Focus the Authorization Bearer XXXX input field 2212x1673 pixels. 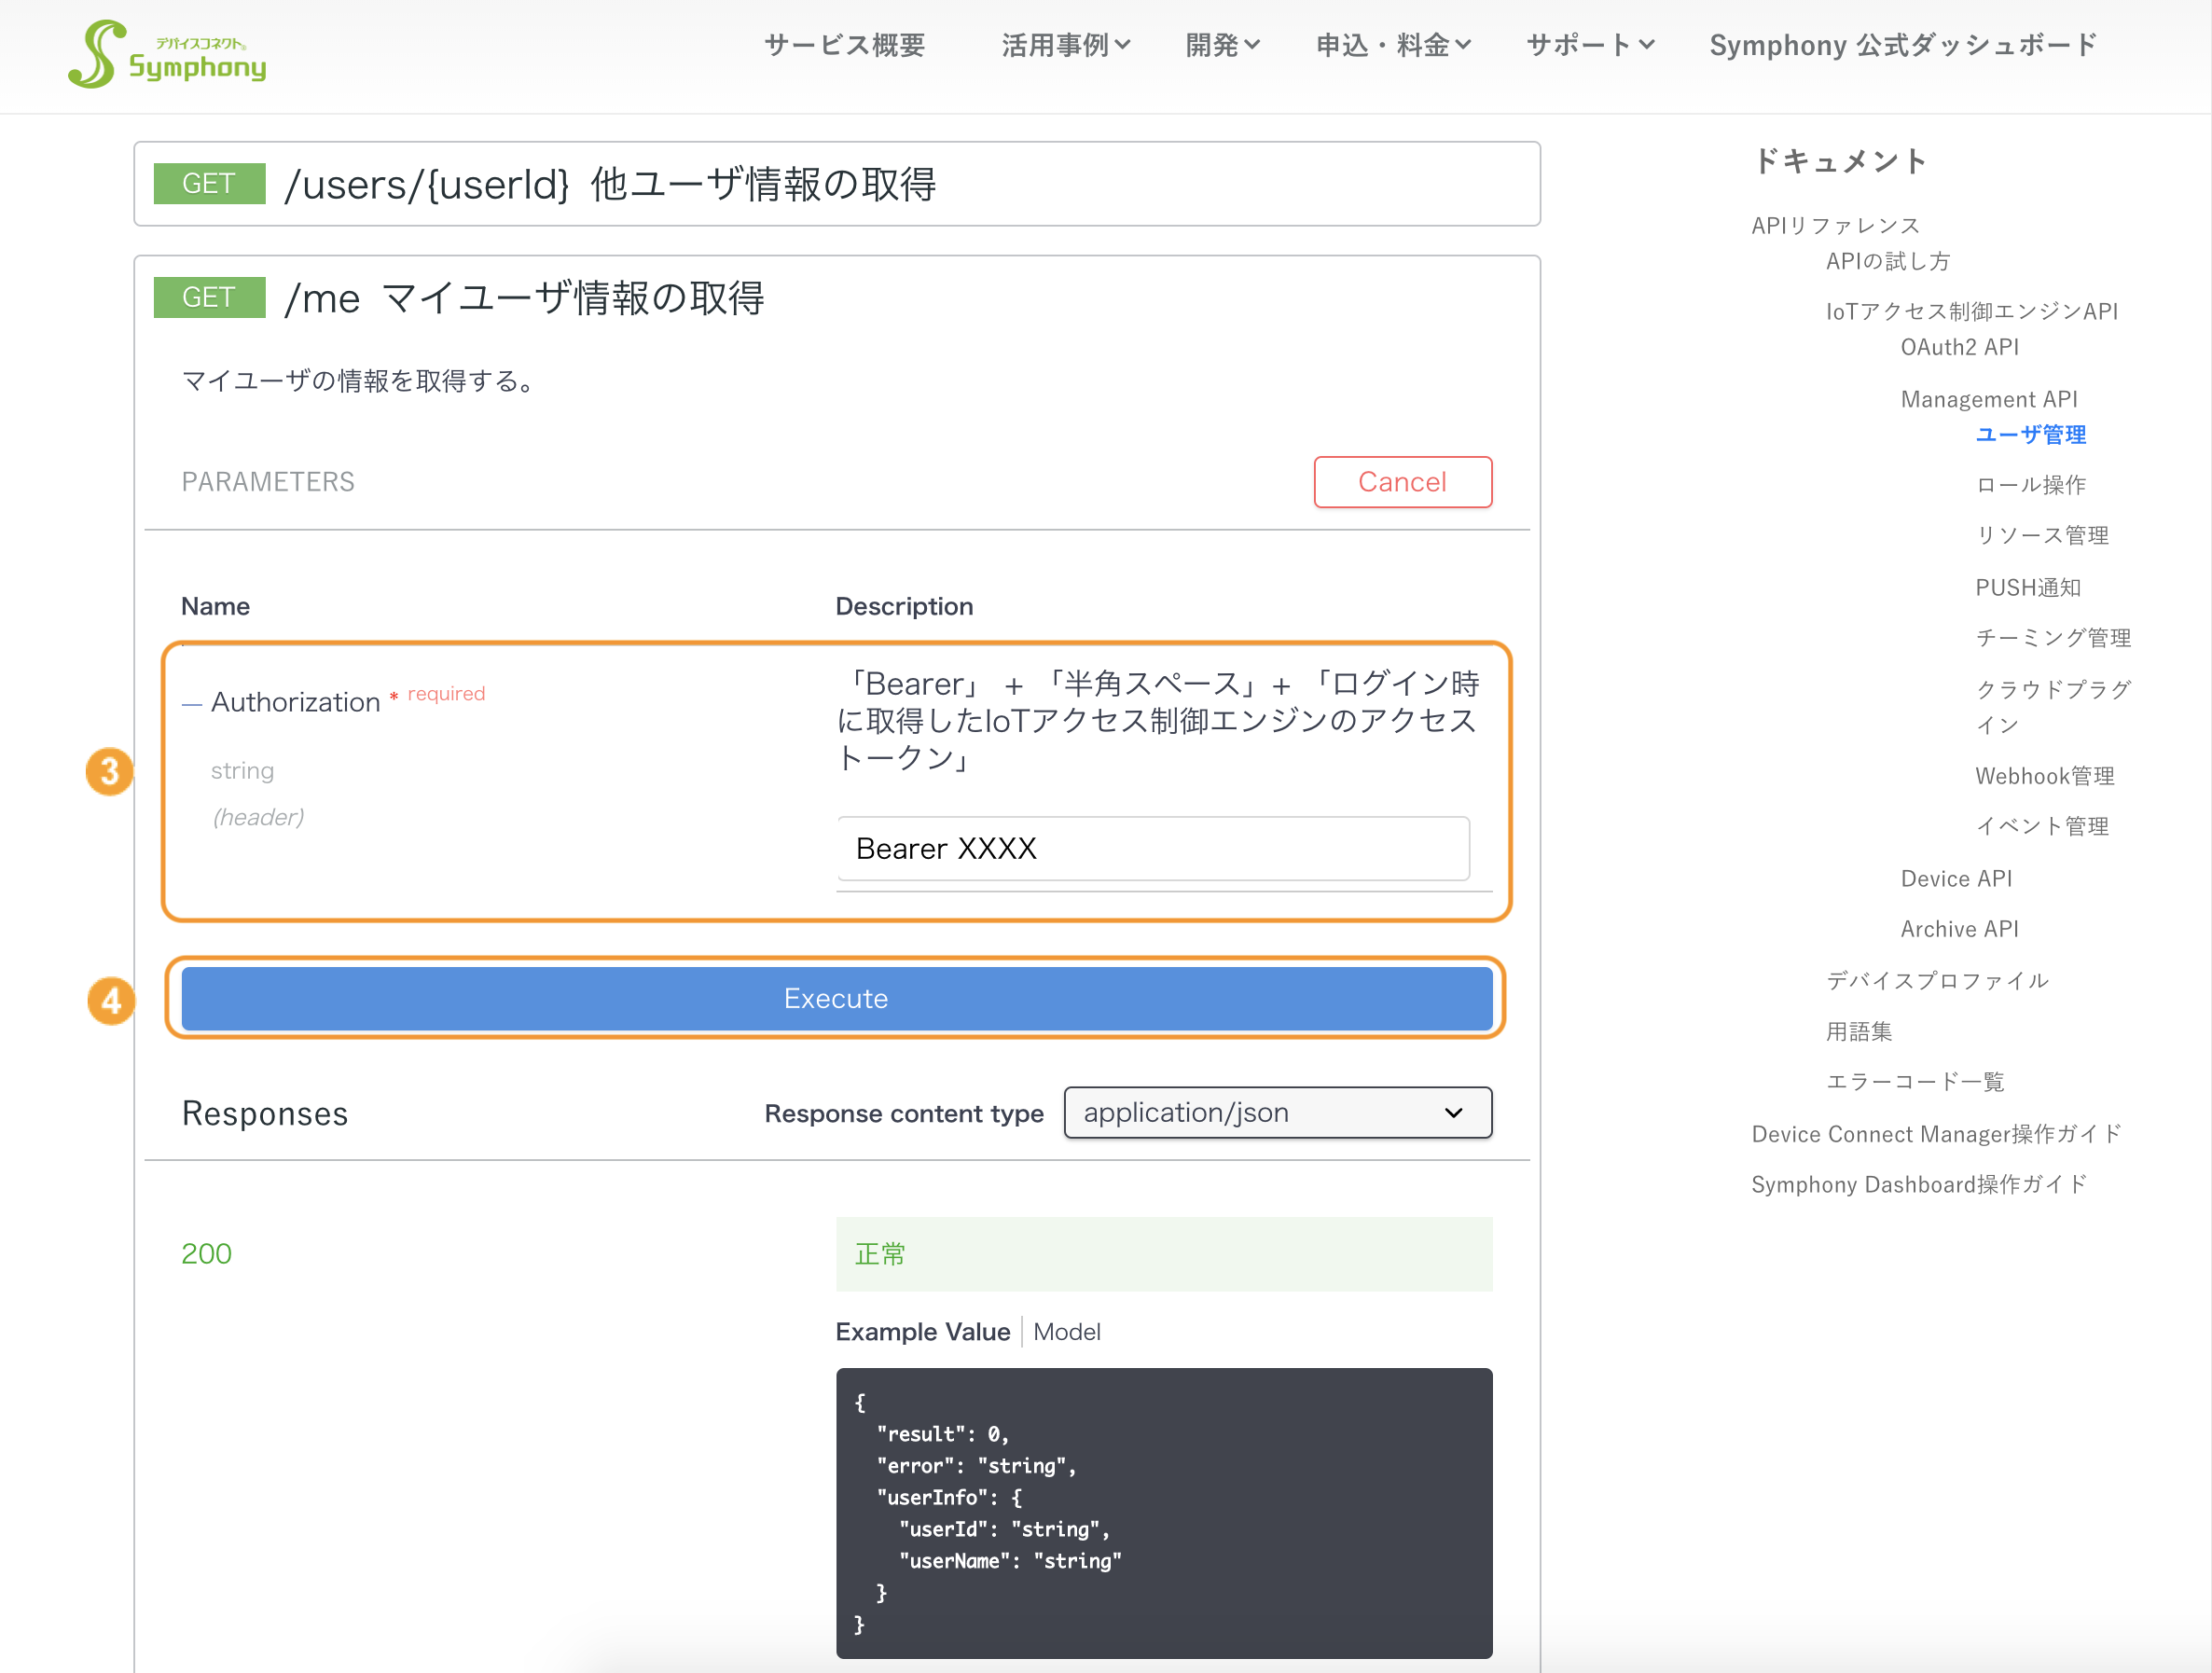1153,849
